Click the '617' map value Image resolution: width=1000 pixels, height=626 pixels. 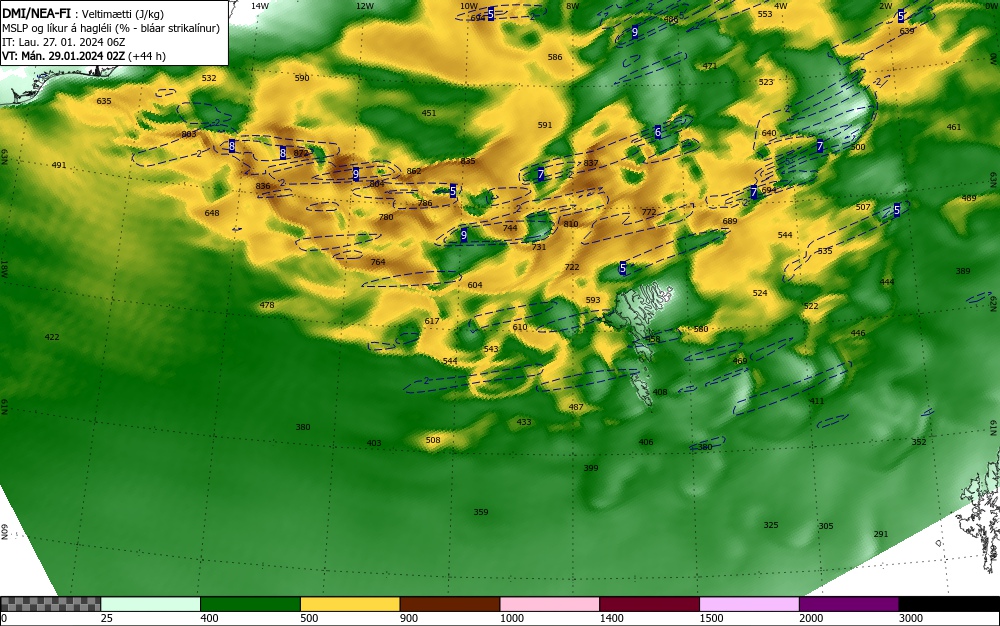tap(432, 321)
